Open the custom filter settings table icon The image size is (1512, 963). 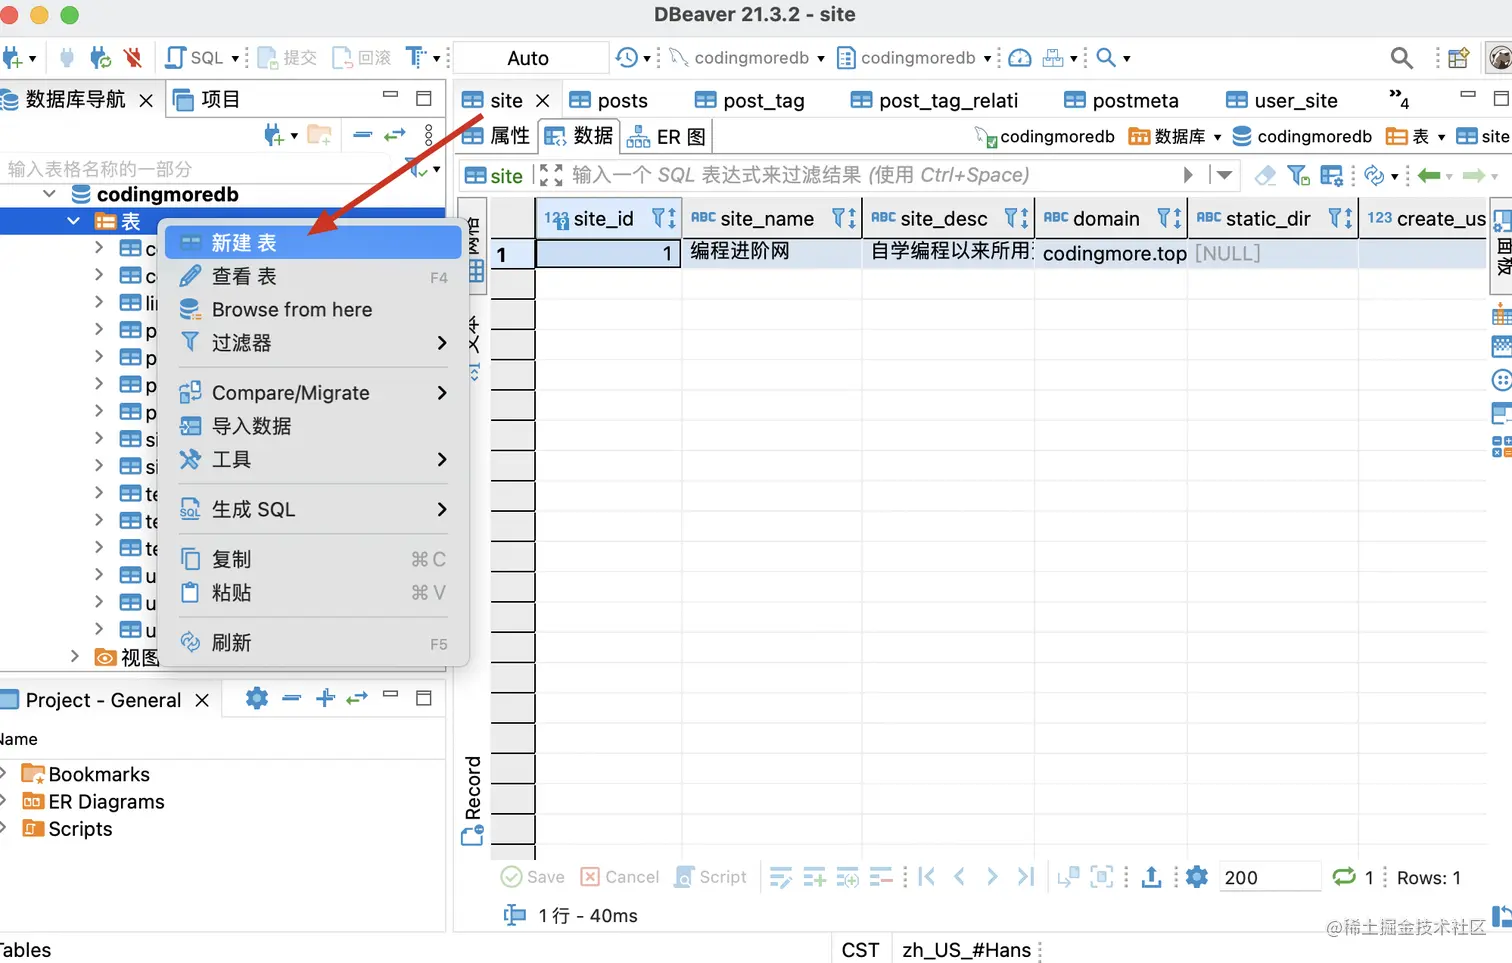coord(1332,175)
